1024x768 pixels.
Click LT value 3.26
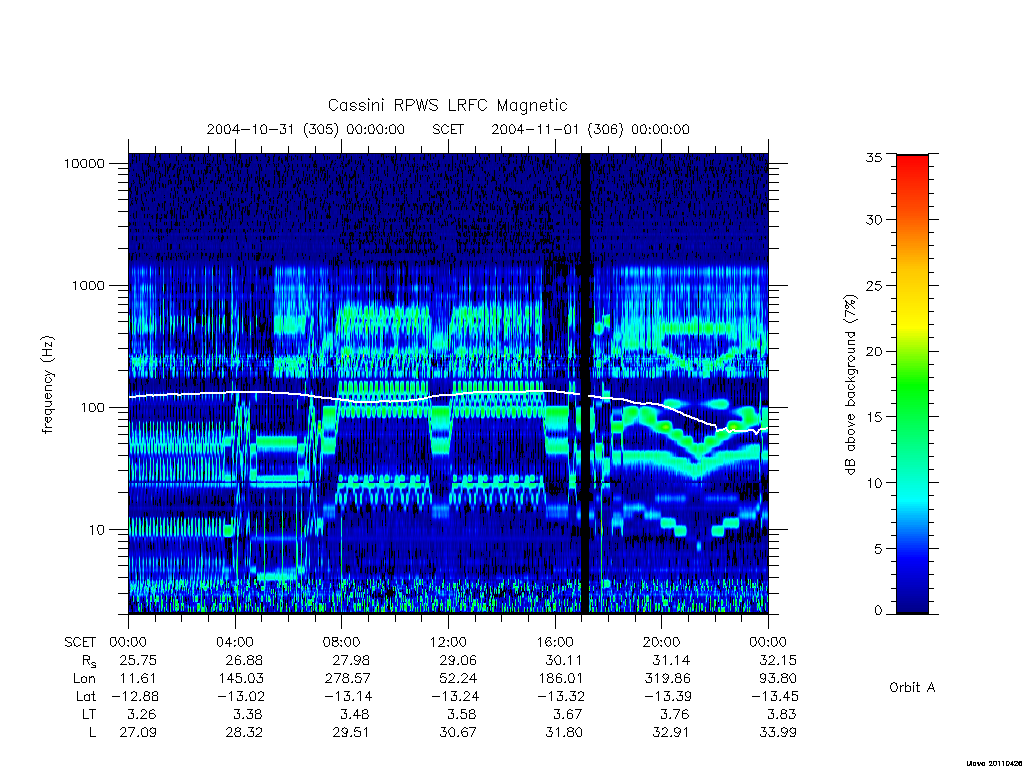coord(143,714)
